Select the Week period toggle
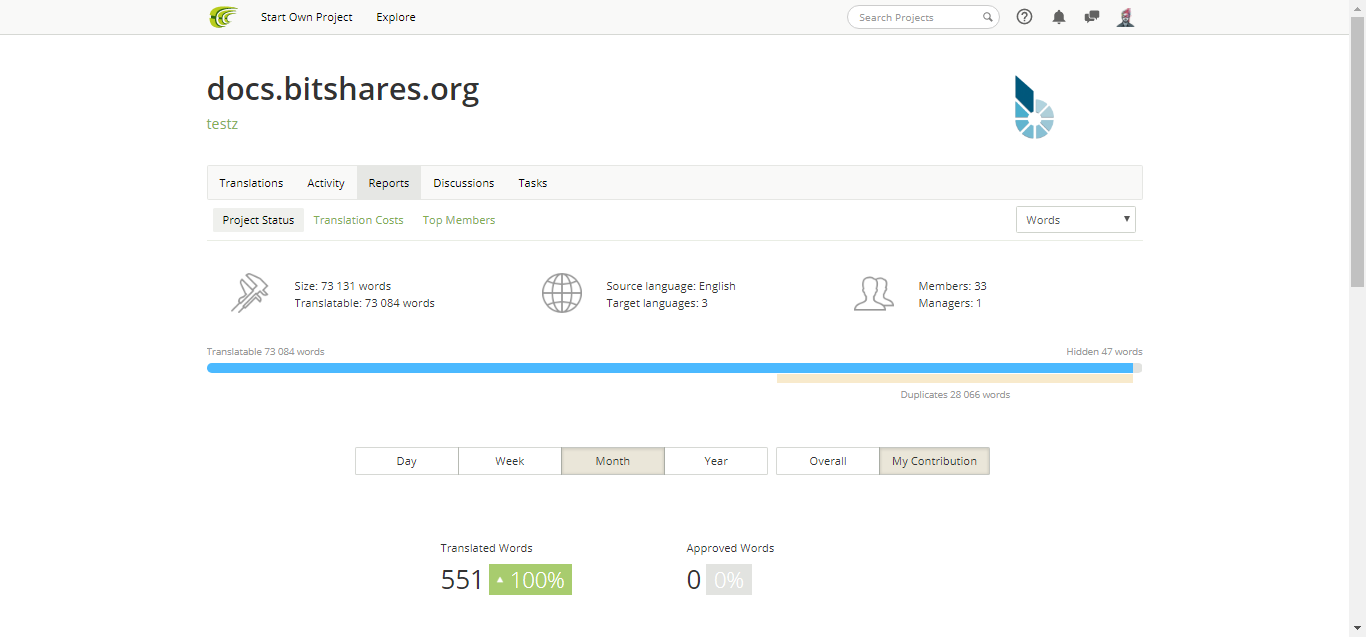Viewport: 1366px width, 637px height. 510,461
